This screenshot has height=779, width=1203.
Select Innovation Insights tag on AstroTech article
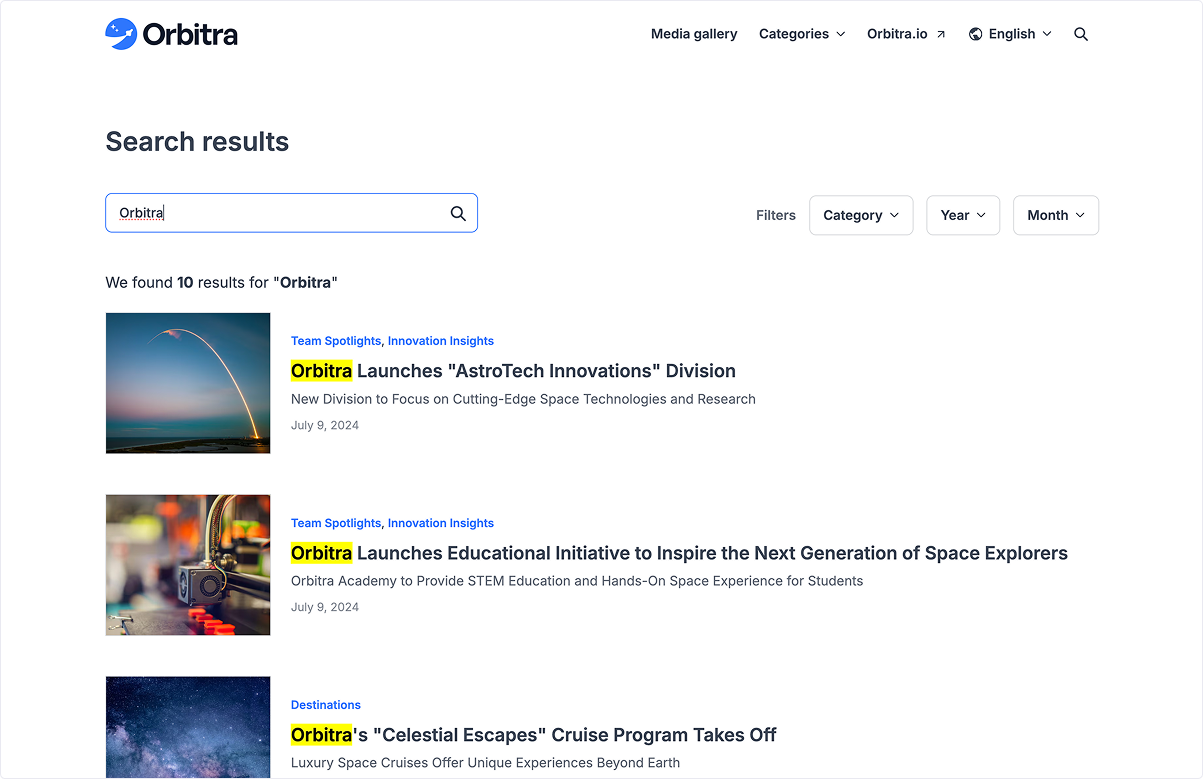point(441,341)
